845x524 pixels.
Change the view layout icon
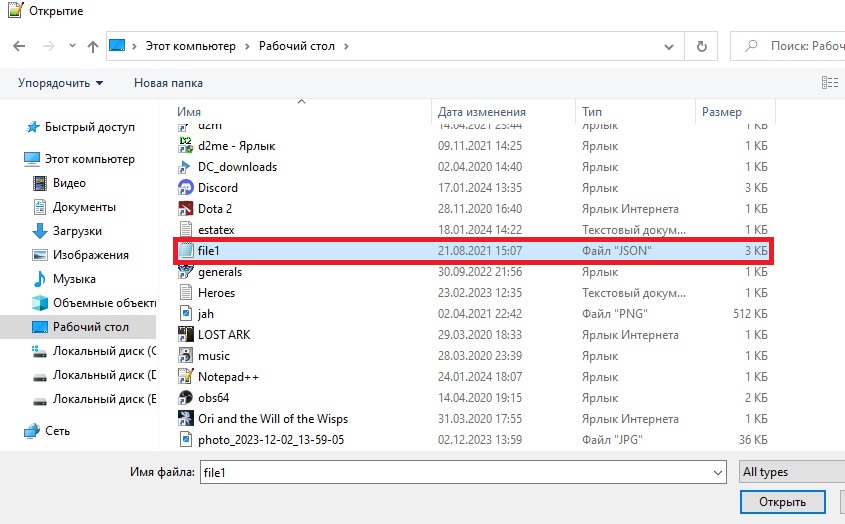[829, 82]
